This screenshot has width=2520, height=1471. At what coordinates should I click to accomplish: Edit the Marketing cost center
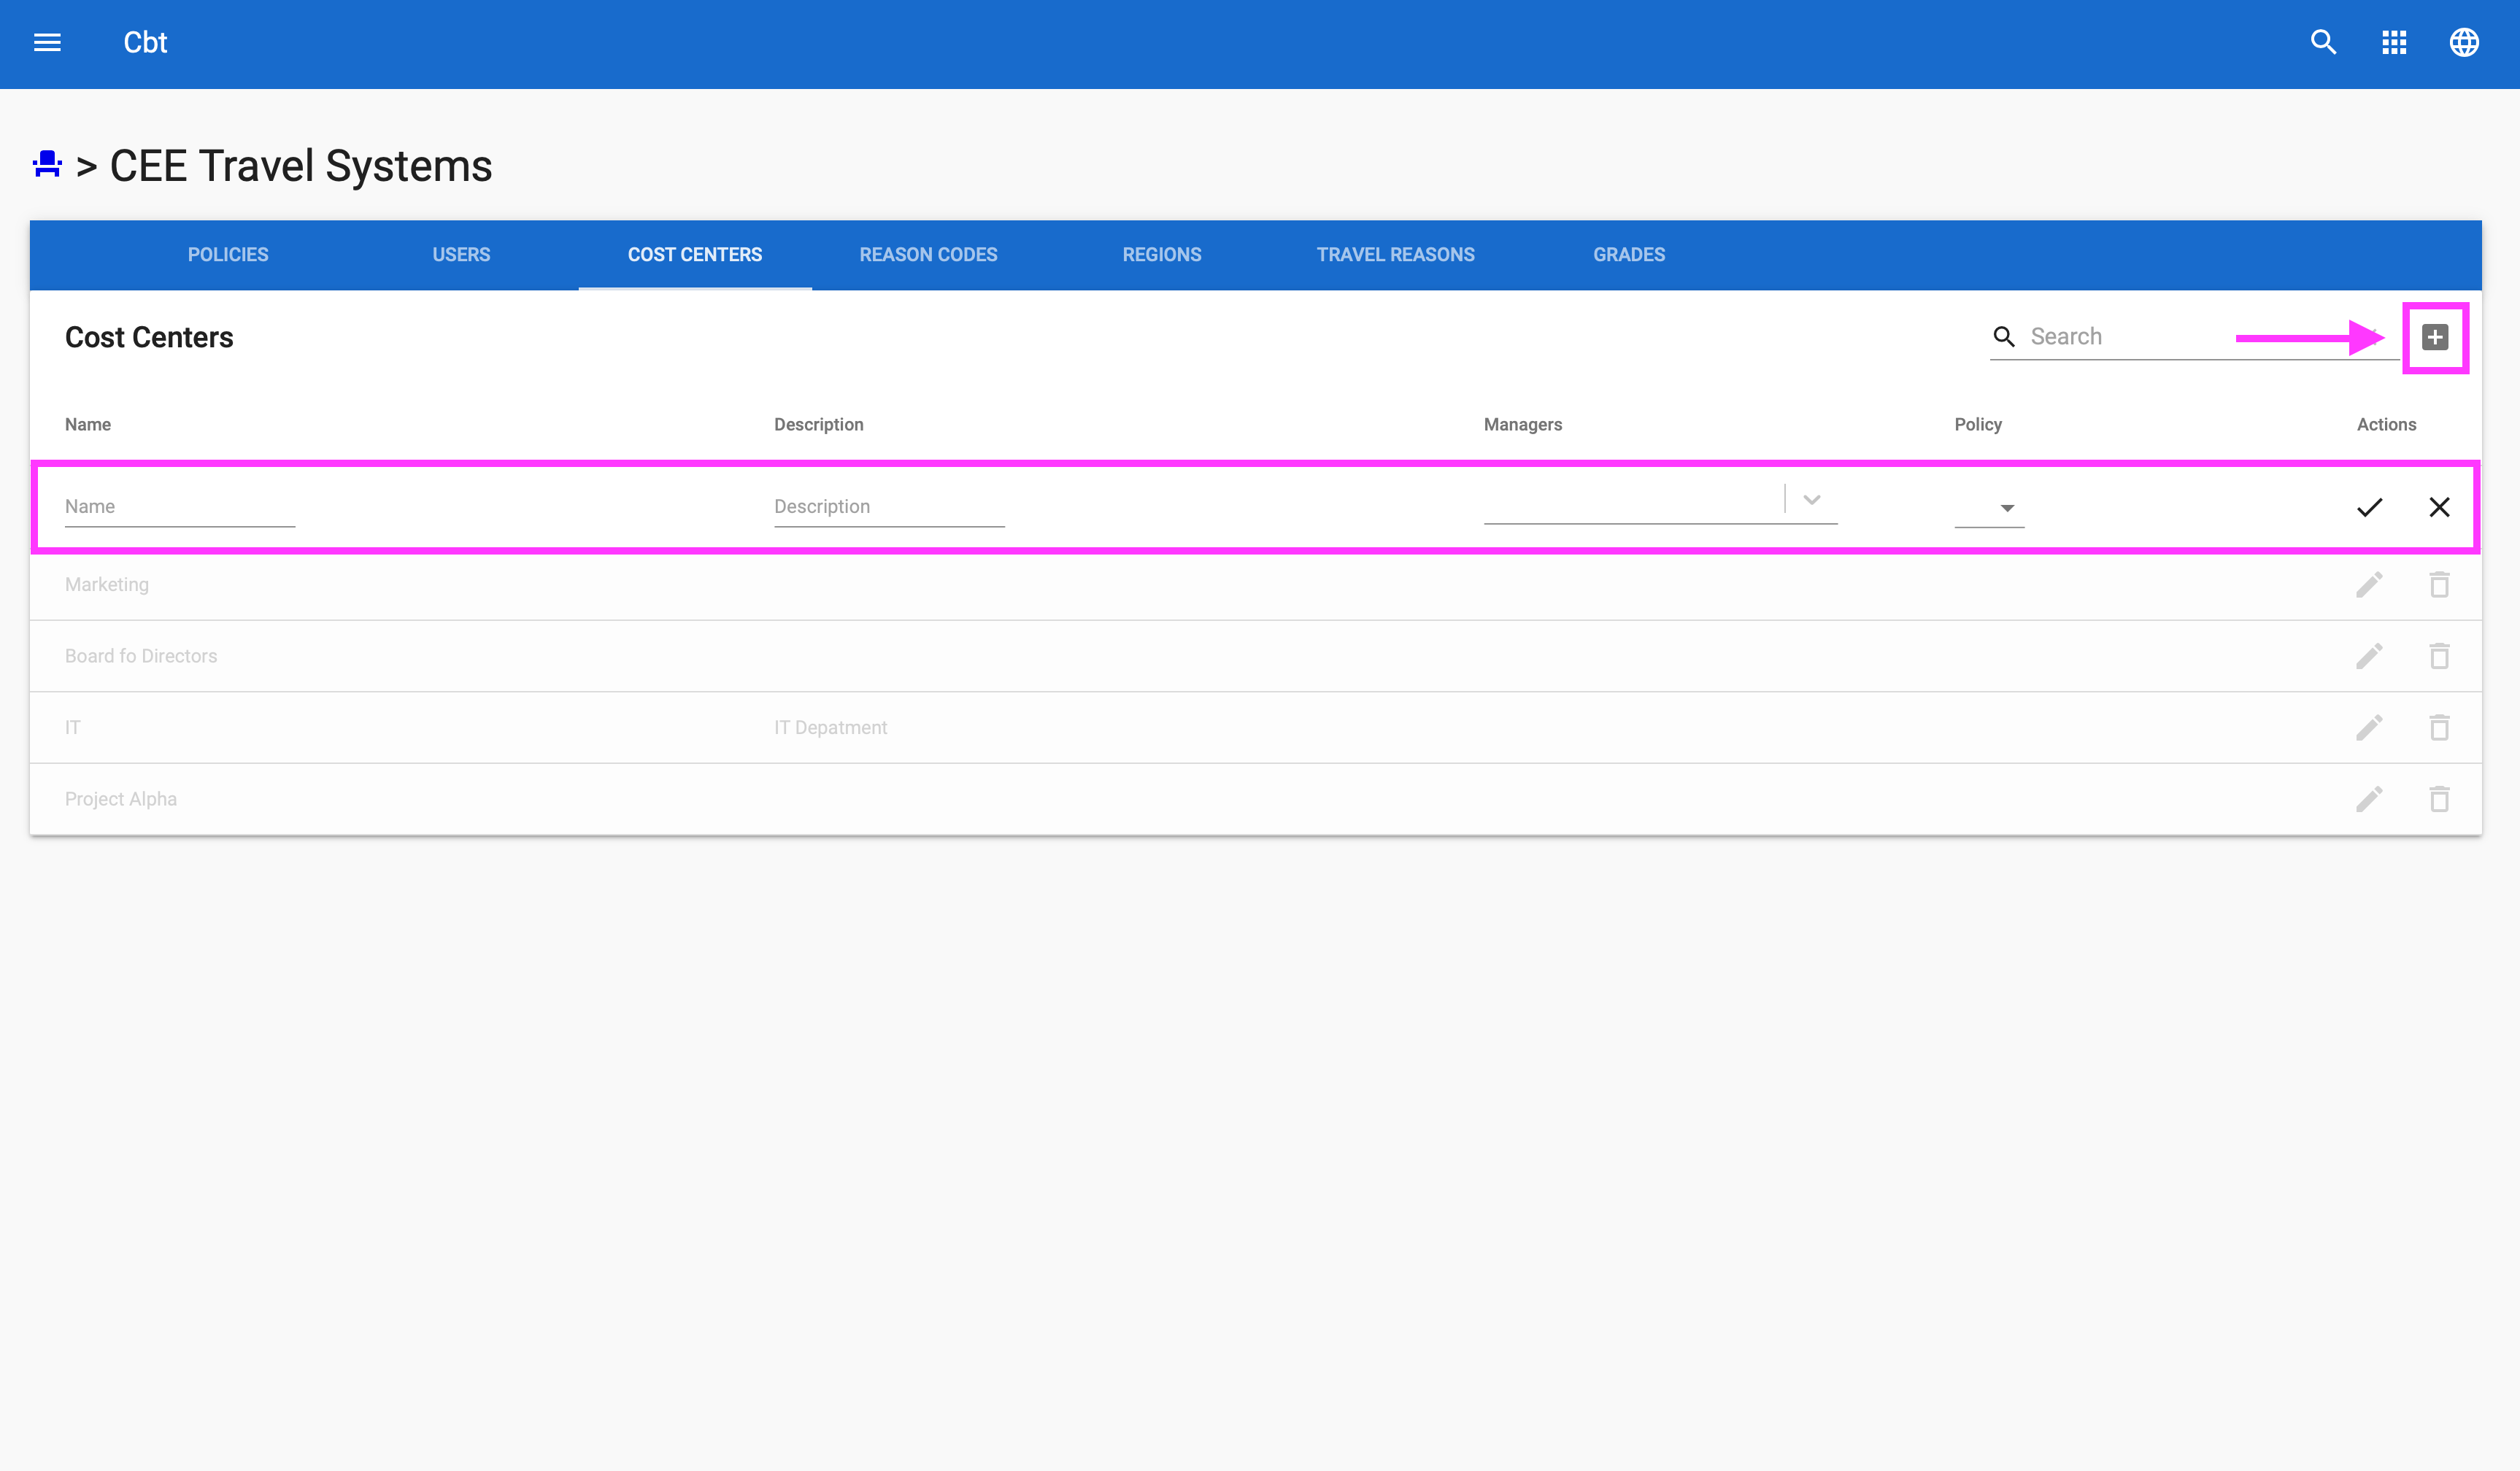click(2369, 584)
